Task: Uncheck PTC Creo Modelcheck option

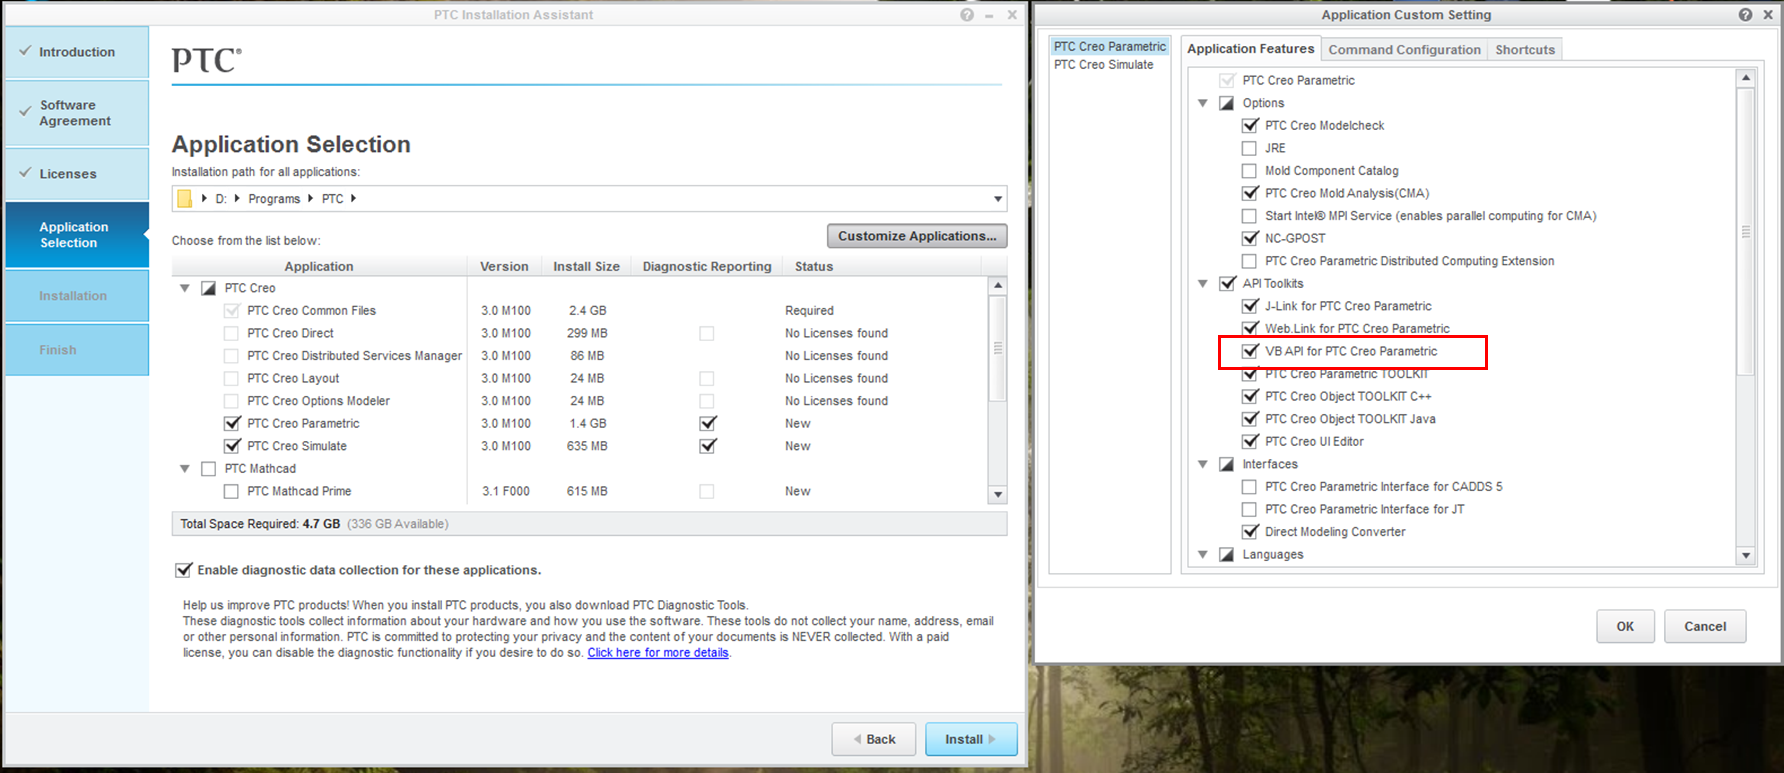Action: click(1250, 125)
